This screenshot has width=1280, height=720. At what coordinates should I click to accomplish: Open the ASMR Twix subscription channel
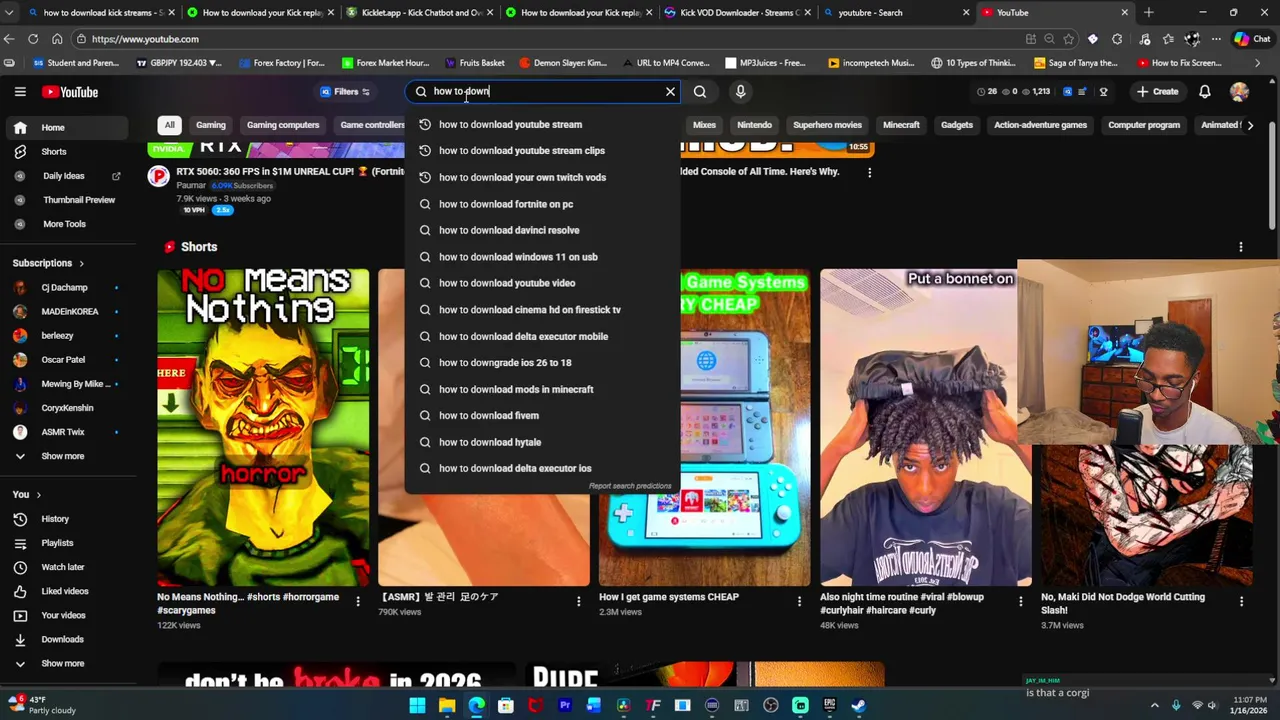click(68, 432)
